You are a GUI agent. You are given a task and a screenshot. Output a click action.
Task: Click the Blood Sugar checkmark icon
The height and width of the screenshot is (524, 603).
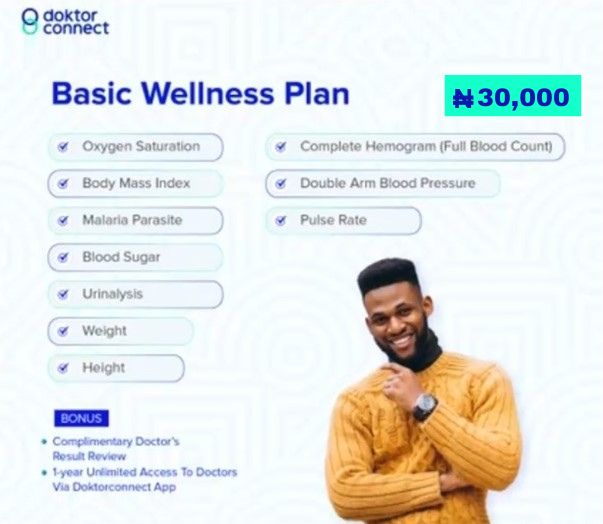(x=63, y=257)
